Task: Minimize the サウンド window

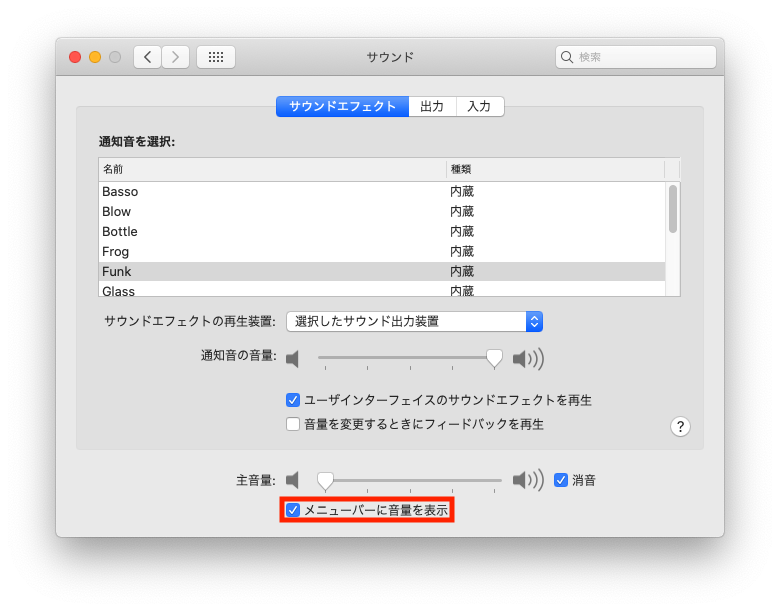Action: coord(95,57)
